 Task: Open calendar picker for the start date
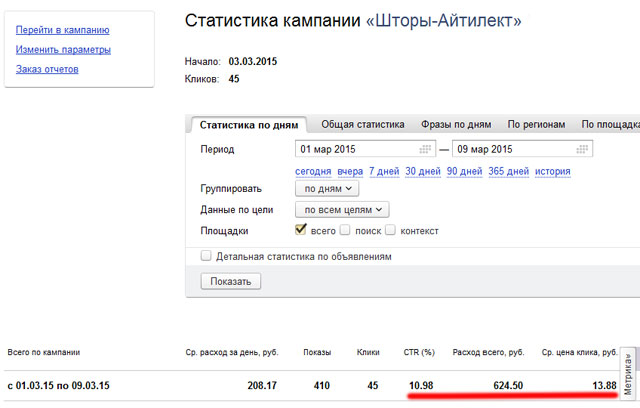coord(427,149)
